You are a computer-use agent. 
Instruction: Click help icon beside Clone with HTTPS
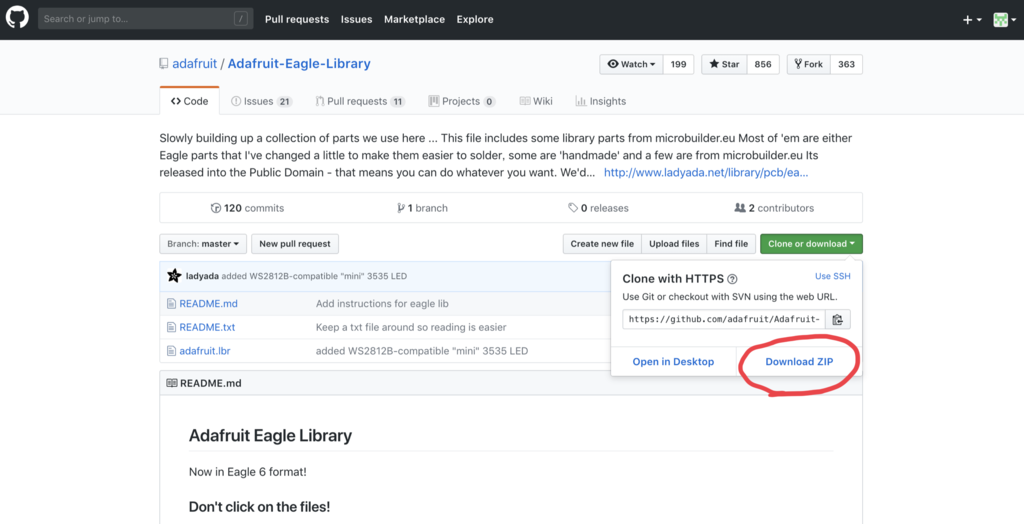(x=732, y=279)
